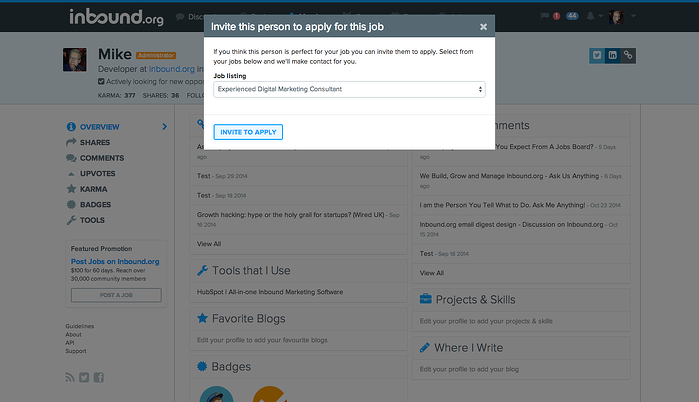The image size is (699, 402).
Task: Toggle the Actively looking for opportunities checkbox
Action: point(102,81)
